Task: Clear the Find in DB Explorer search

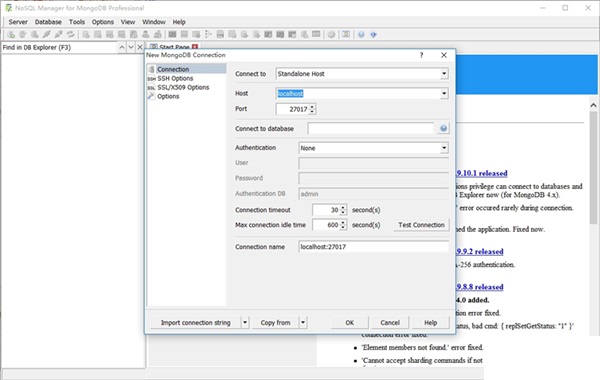Action: point(140,47)
